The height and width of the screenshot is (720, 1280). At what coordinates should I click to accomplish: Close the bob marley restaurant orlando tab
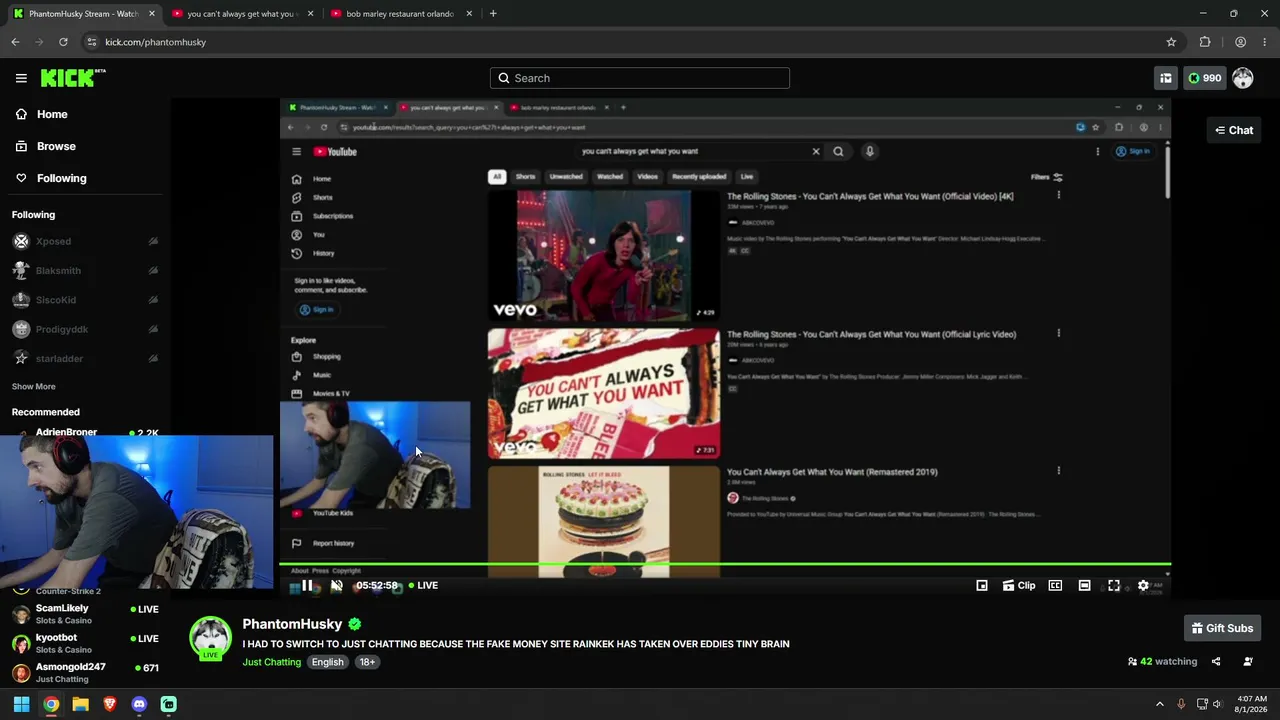(469, 14)
